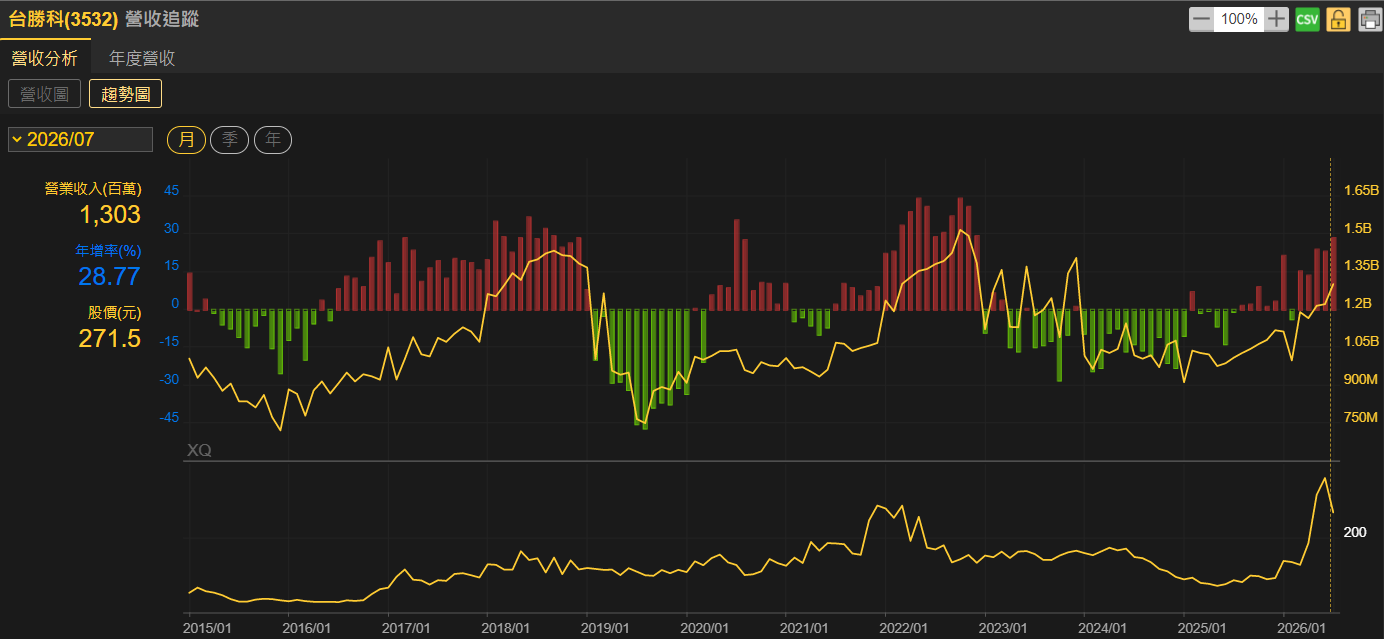This screenshot has width=1384, height=639.
Task: Click the 2017/01 x-axis label
Action: click(x=407, y=628)
